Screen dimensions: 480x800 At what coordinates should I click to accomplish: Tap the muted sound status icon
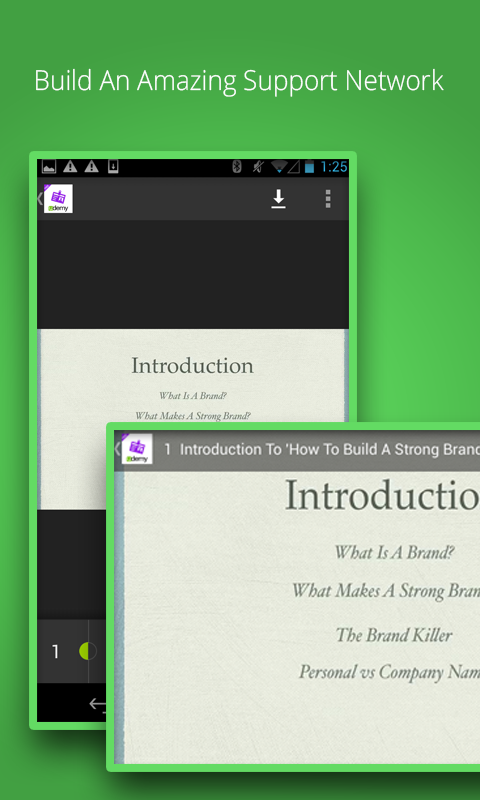[258, 166]
